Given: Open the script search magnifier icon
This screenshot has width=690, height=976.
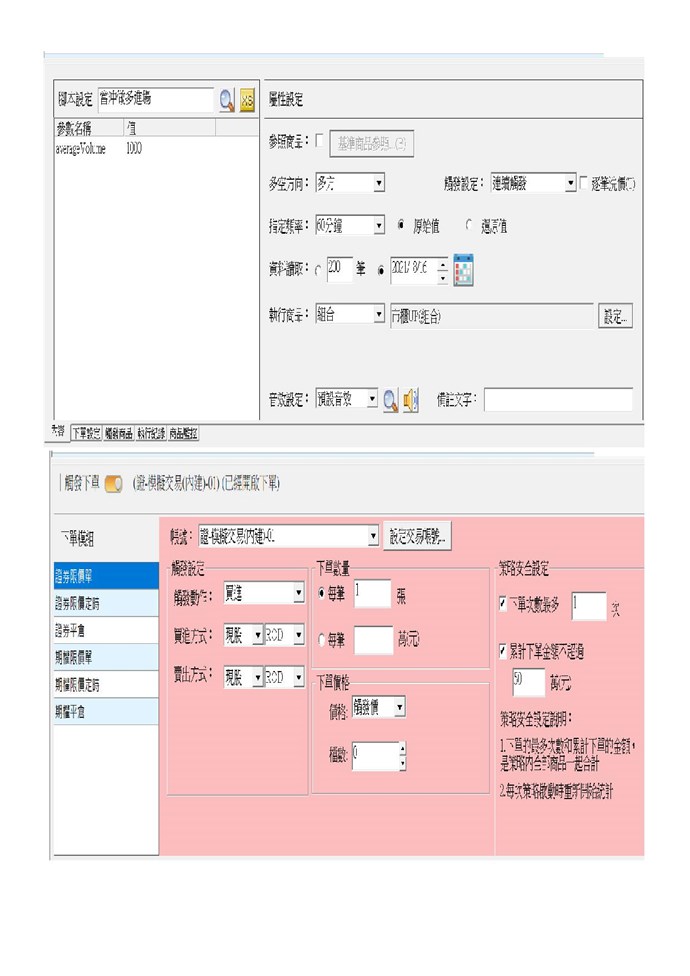Looking at the screenshot, I should [x=226, y=100].
